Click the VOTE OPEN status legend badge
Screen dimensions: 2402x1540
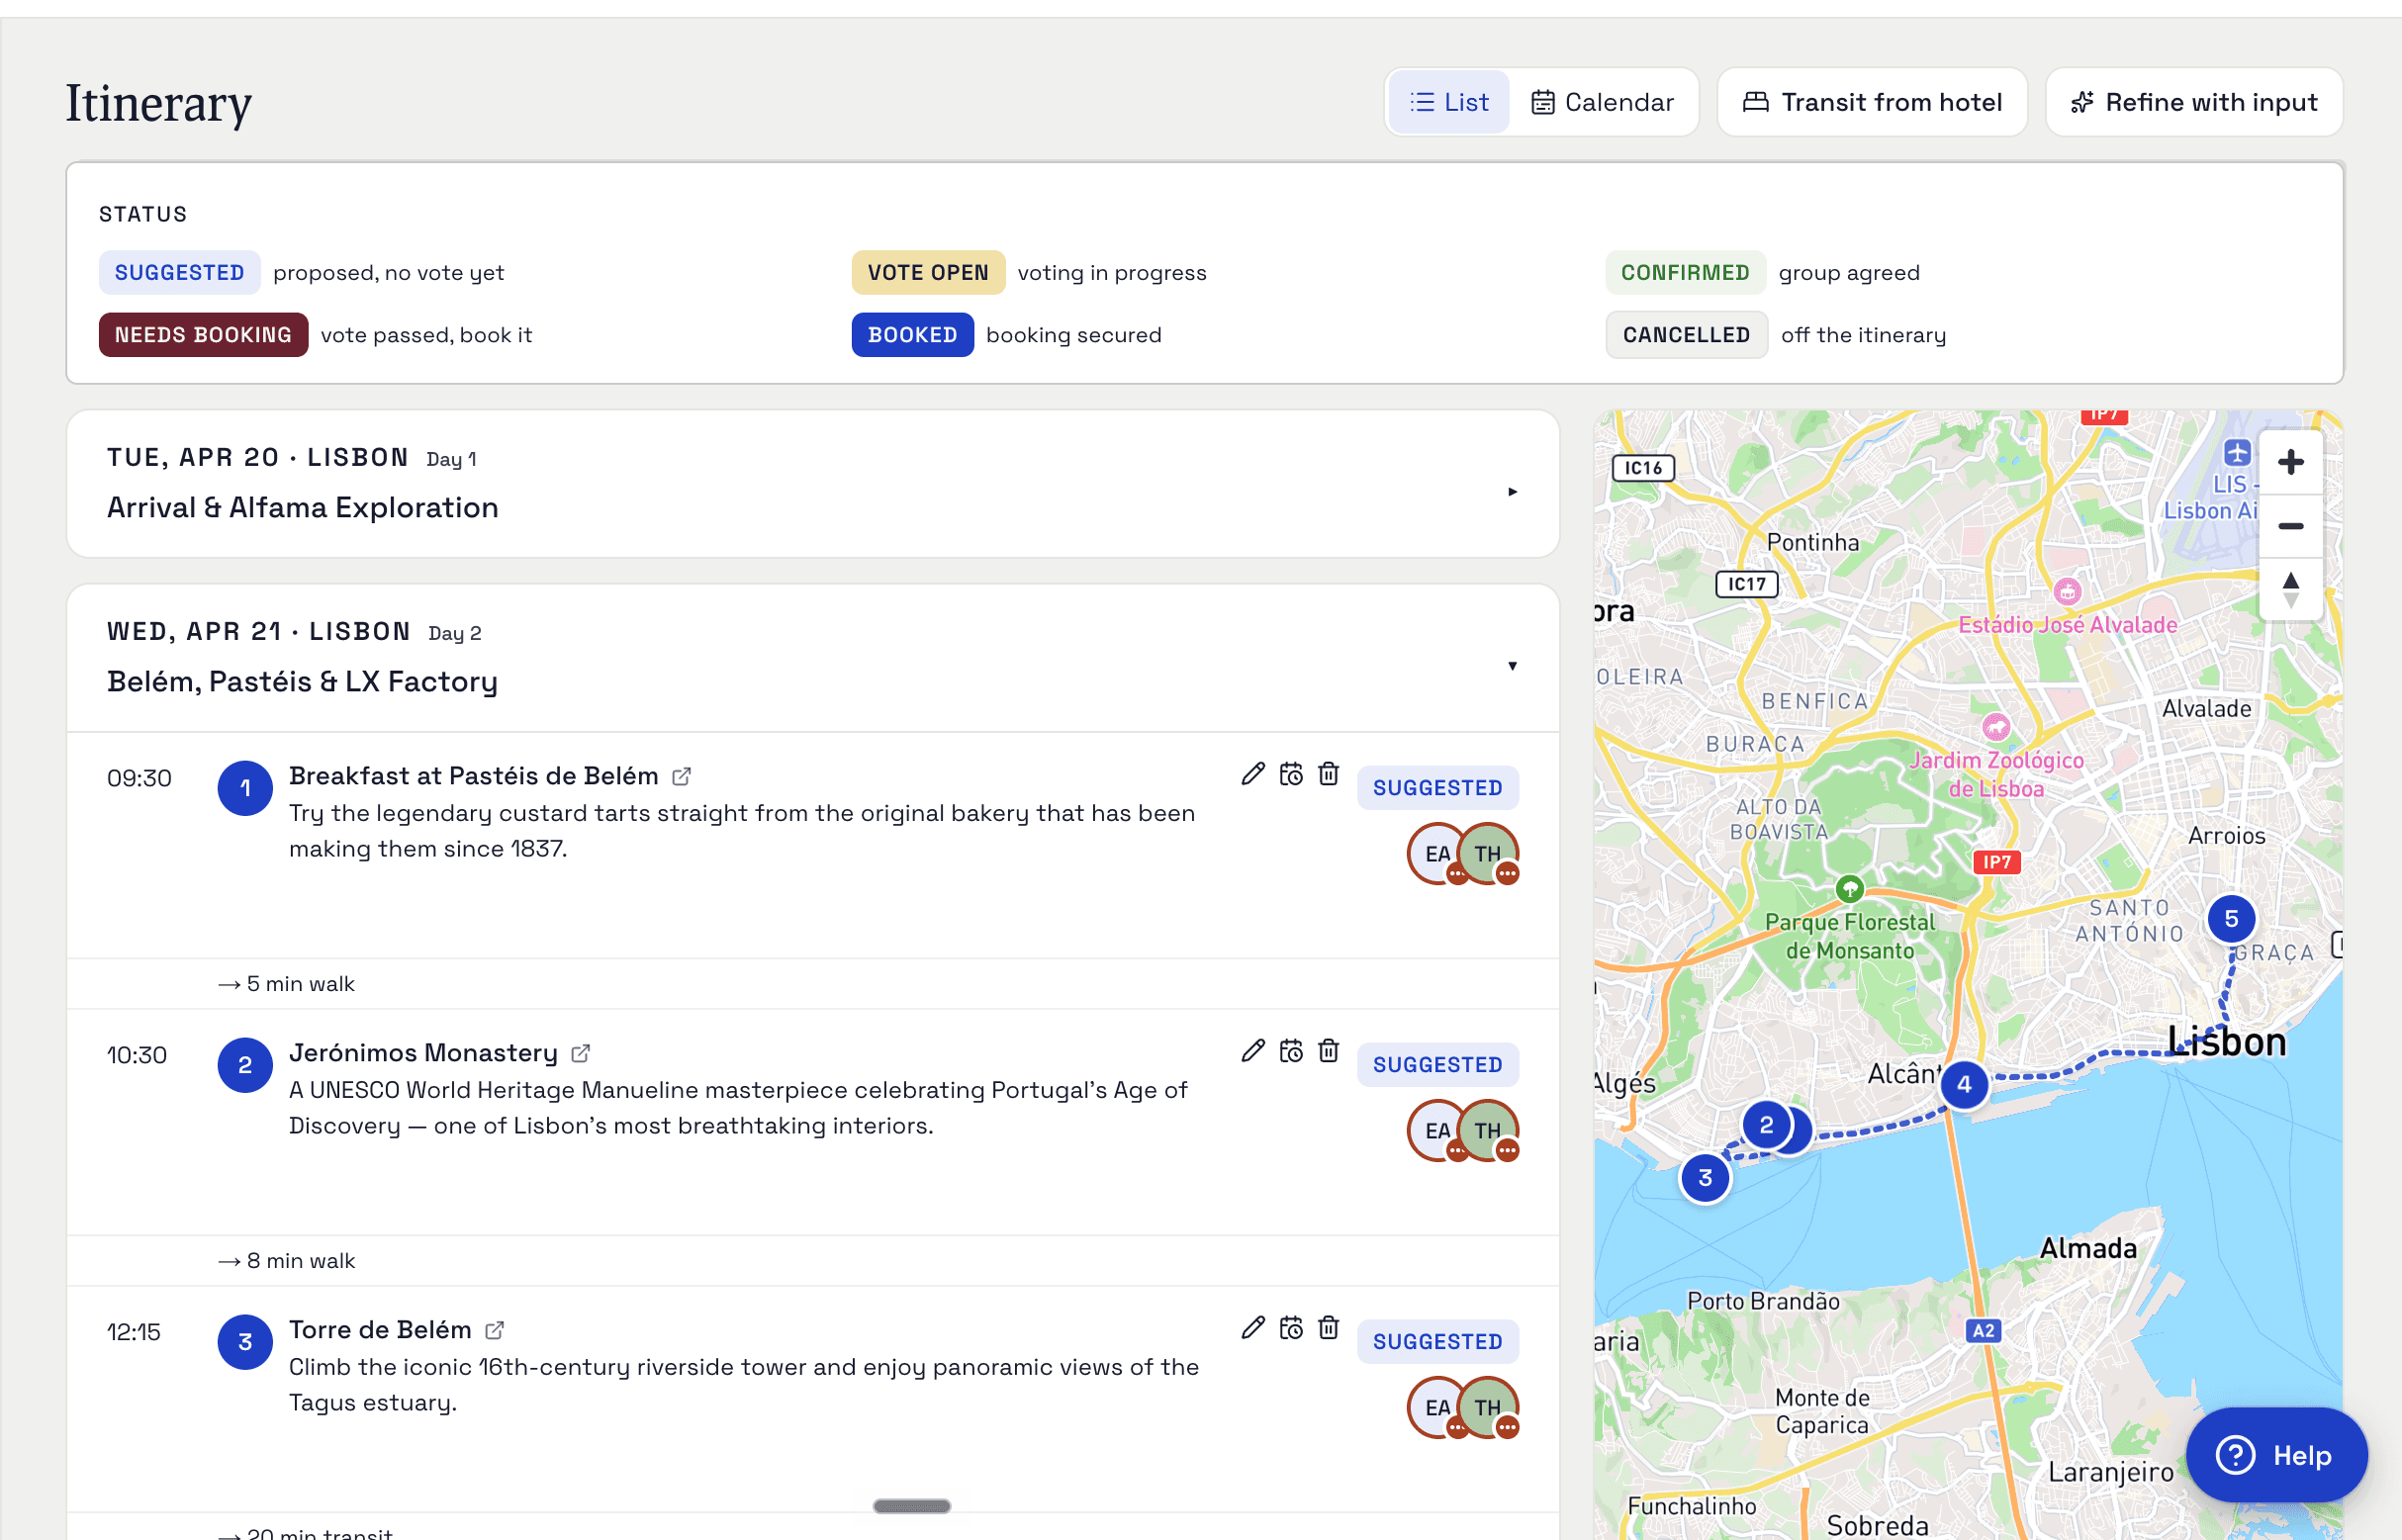point(928,273)
